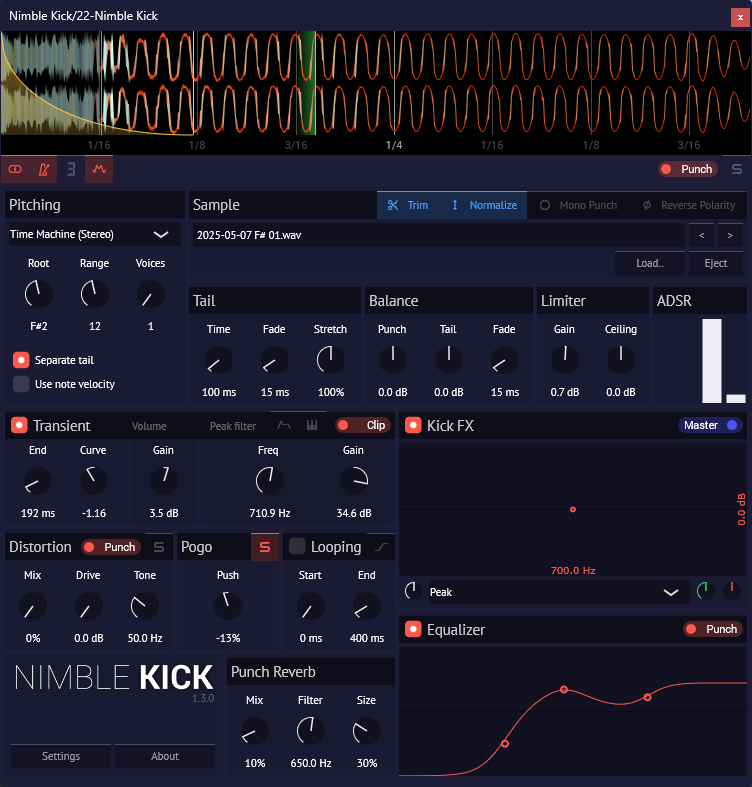Click the Looping curve icon
Image resolution: width=752 pixels, height=787 pixels.
[381, 547]
